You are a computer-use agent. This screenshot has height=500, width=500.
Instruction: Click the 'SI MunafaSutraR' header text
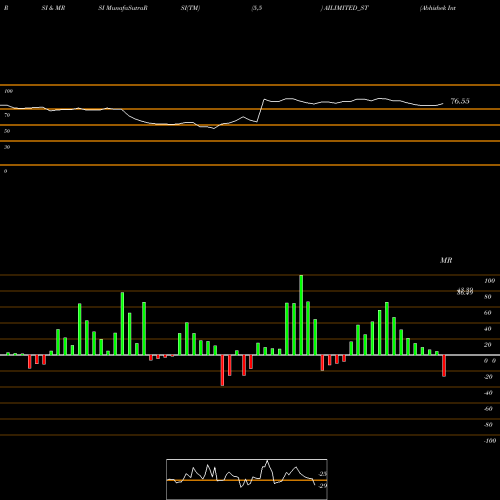(123, 8)
